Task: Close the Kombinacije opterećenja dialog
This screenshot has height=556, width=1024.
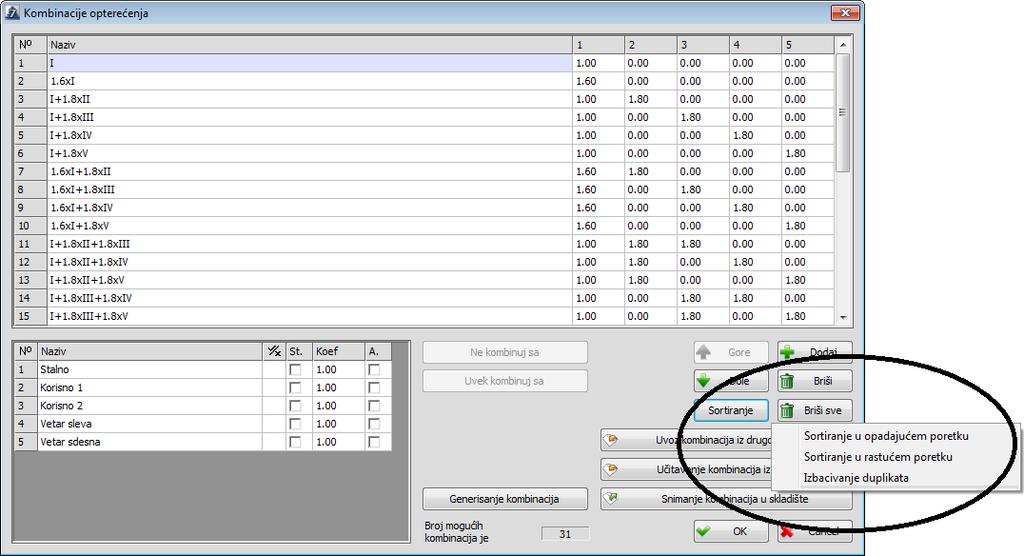Action: [845, 12]
